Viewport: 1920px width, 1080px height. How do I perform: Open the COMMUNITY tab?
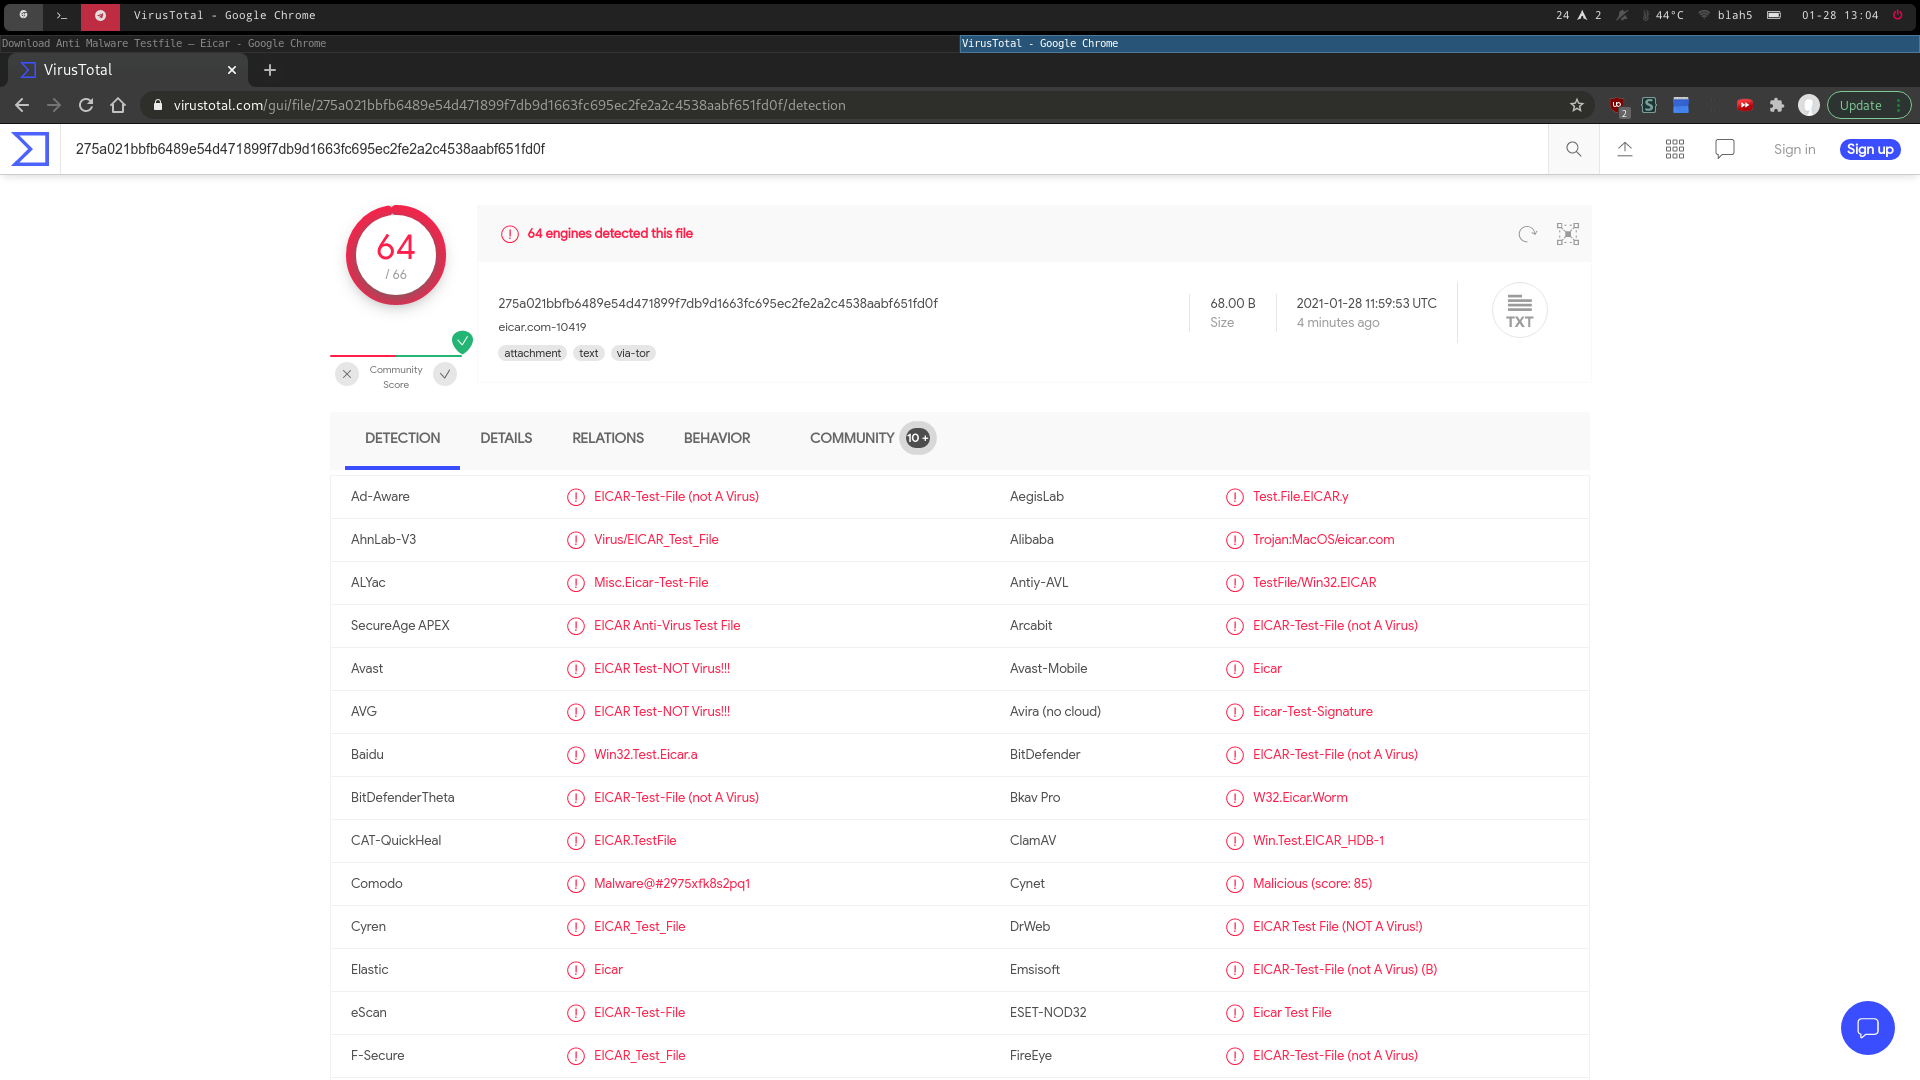pos(852,438)
